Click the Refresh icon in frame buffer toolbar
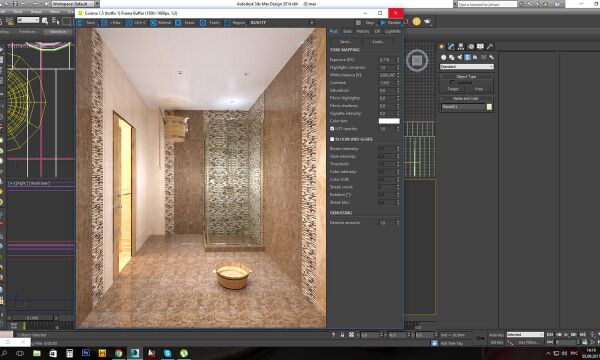Viewport: 600px width, 360px height. point(153,23)
